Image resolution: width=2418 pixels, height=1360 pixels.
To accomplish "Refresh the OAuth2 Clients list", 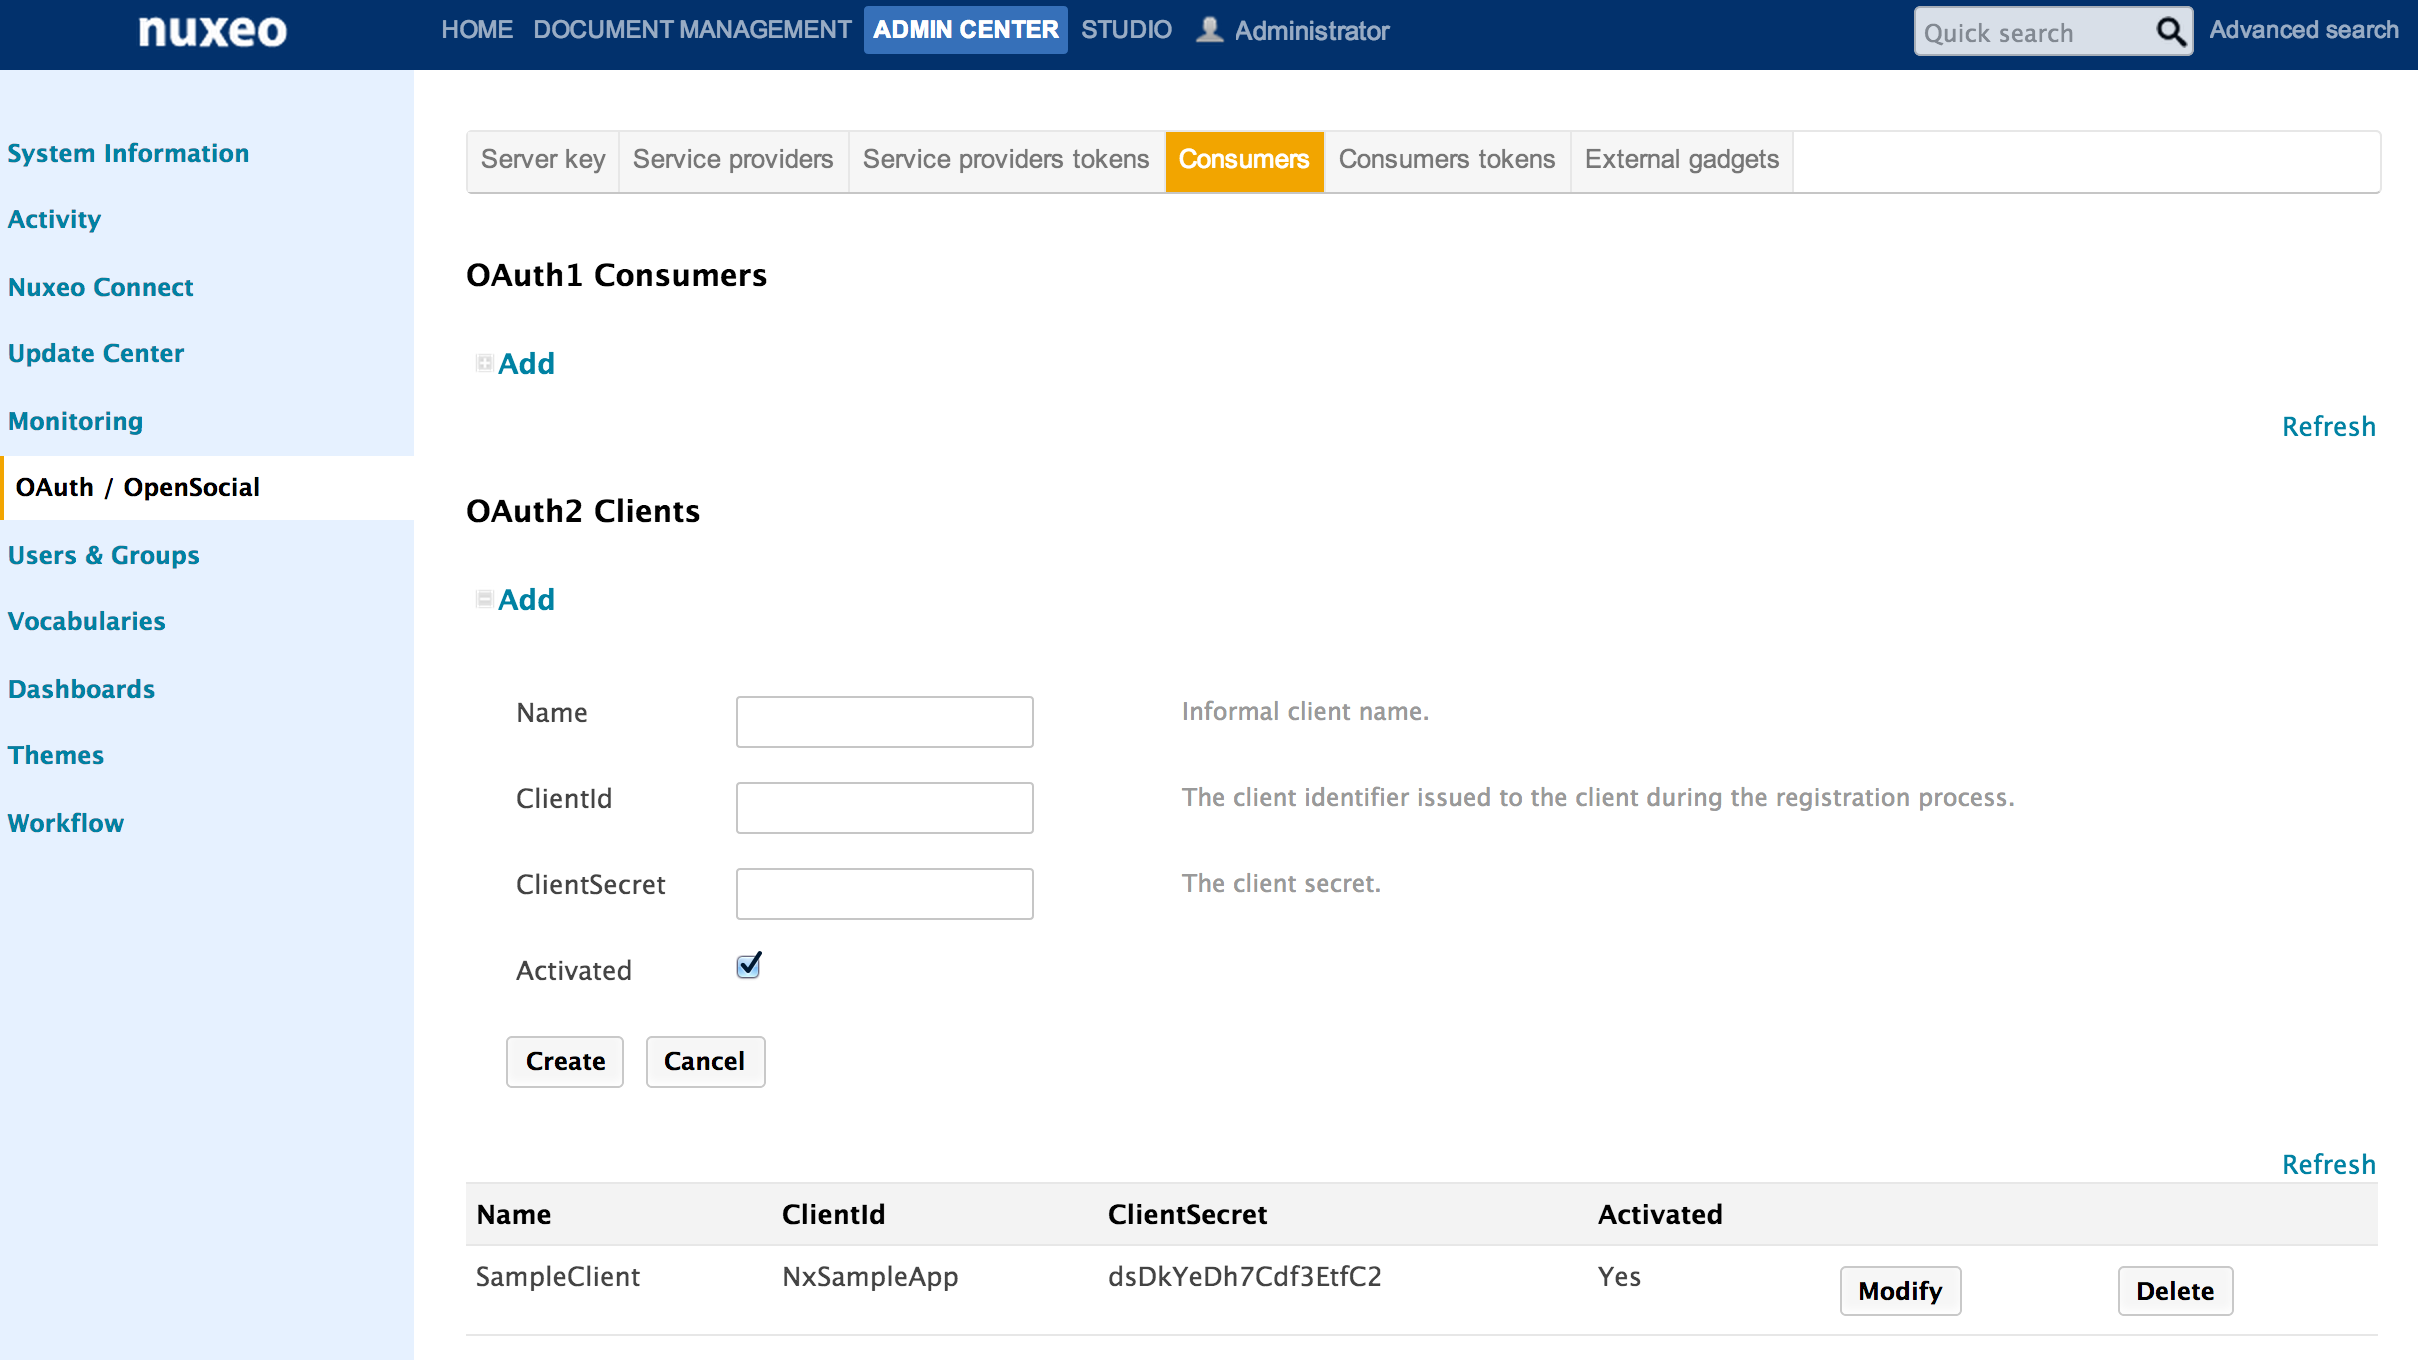I will click(2328, 1165).
